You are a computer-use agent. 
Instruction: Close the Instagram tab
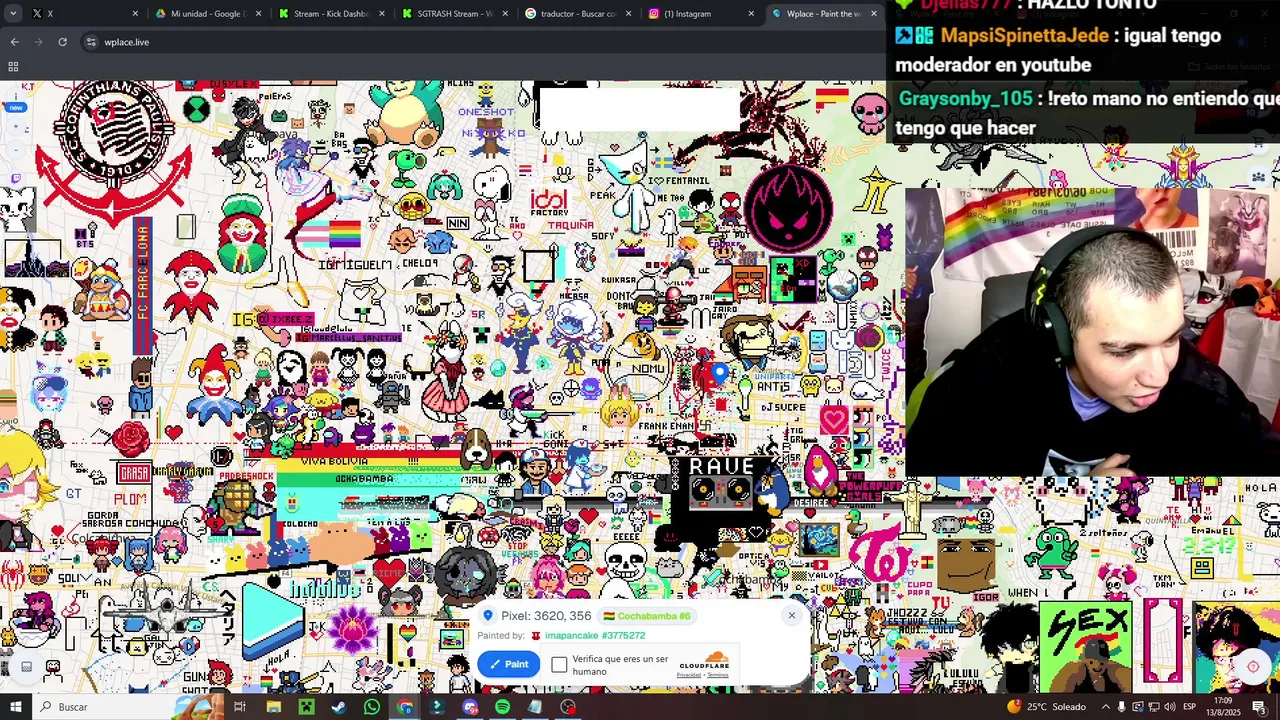(751, 14)
